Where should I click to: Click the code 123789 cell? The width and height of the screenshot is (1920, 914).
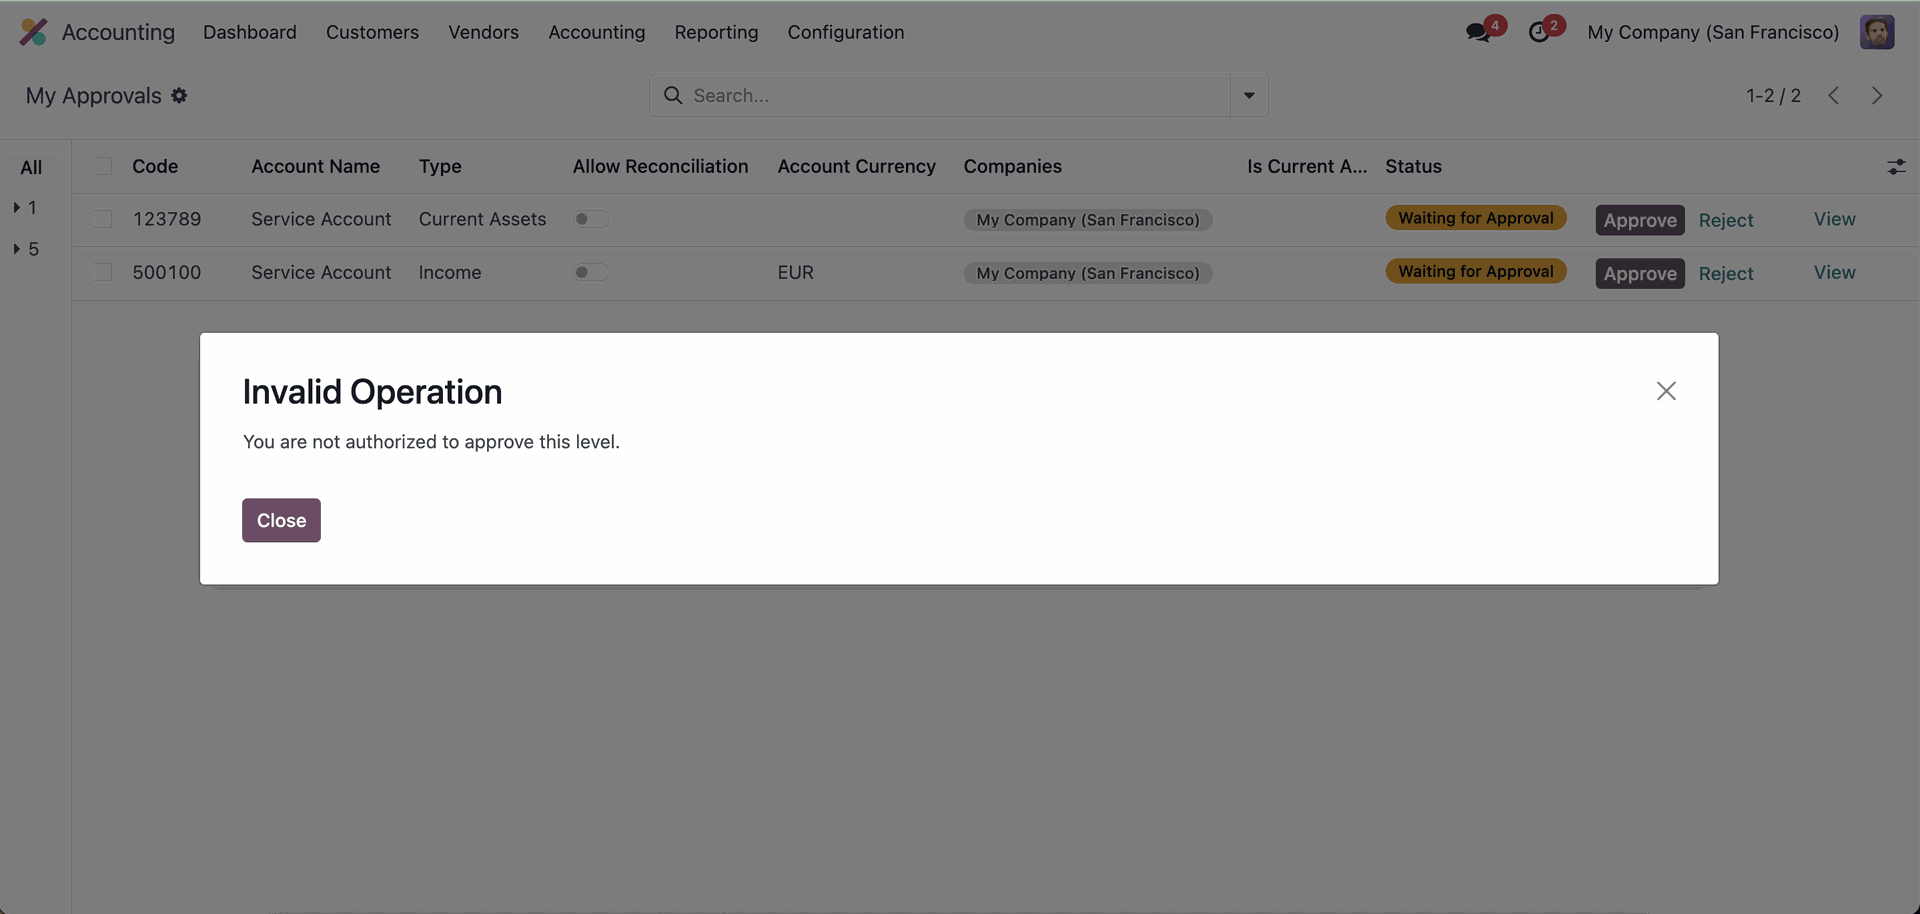(x=167, y=219)
